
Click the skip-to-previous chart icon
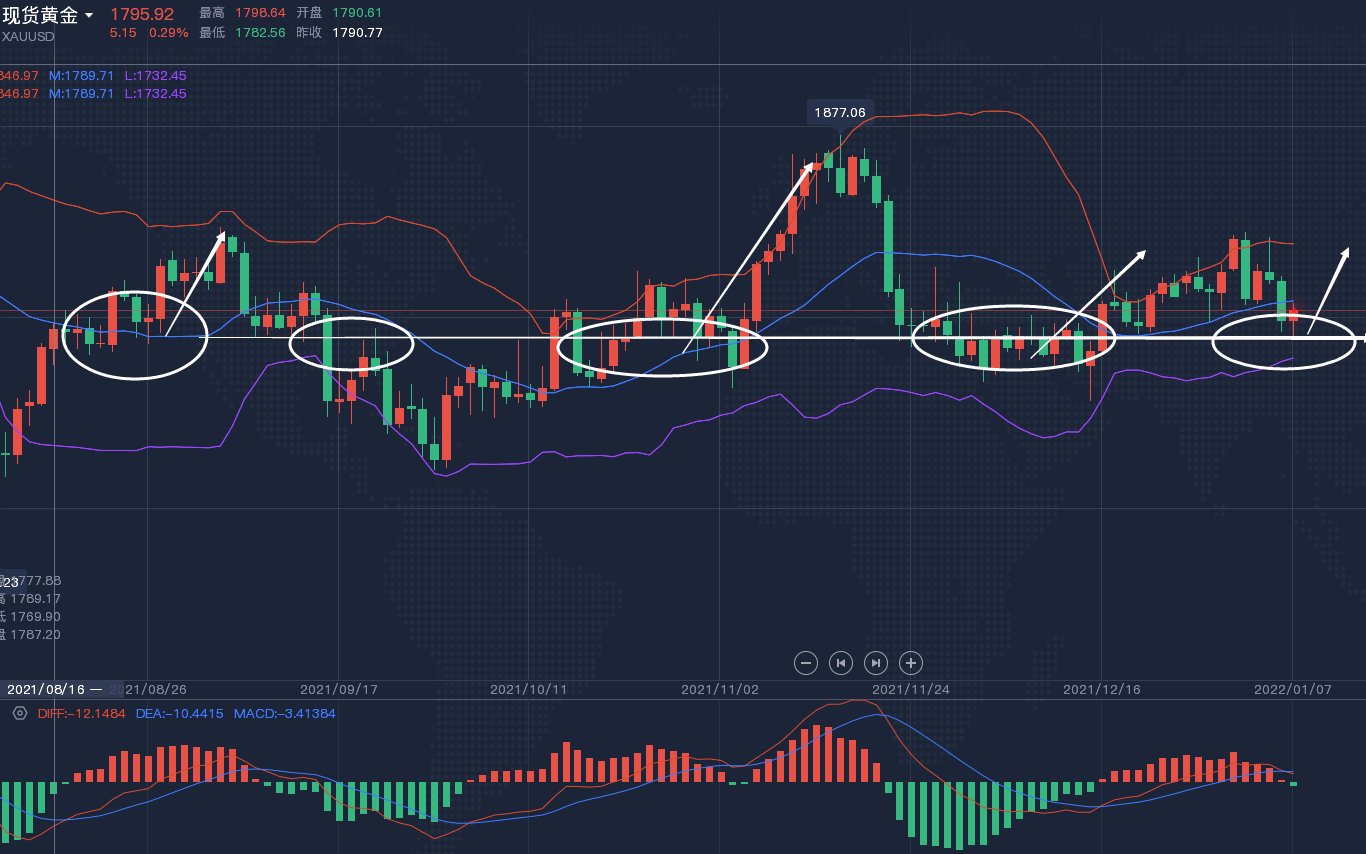click(841, 662)
